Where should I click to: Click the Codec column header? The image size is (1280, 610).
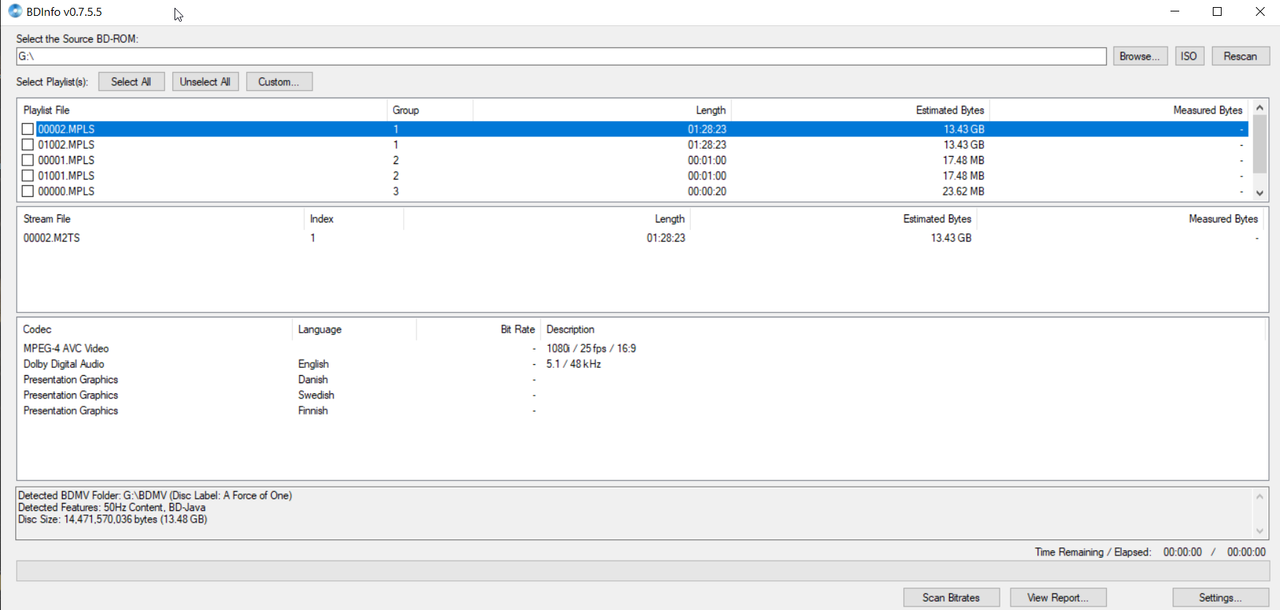(x=155, y=329)
